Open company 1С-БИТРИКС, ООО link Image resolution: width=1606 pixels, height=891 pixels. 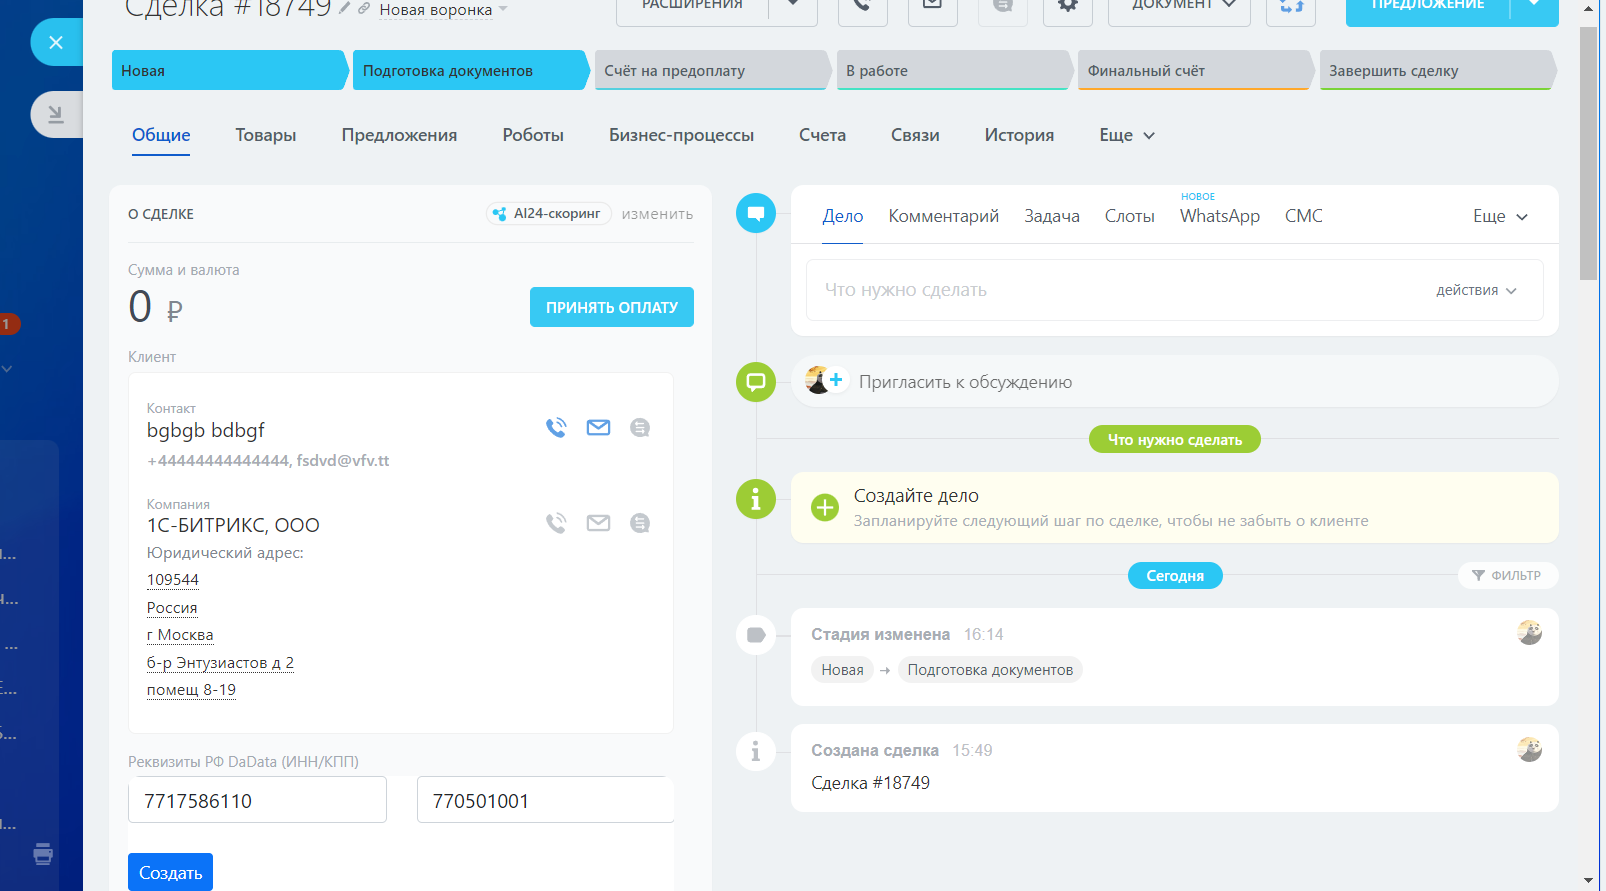point(233,525)
